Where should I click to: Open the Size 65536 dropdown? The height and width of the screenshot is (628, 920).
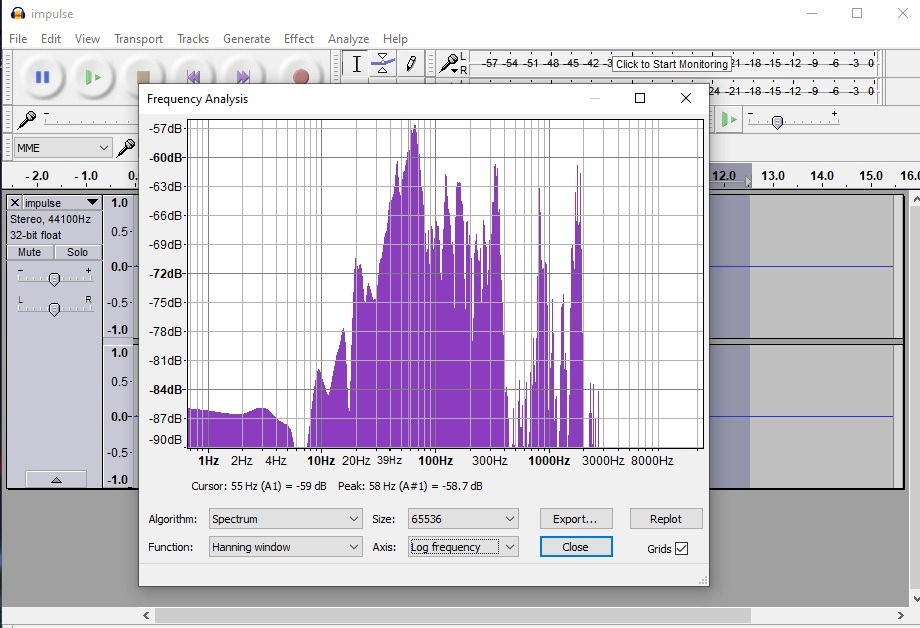(463, 519)
